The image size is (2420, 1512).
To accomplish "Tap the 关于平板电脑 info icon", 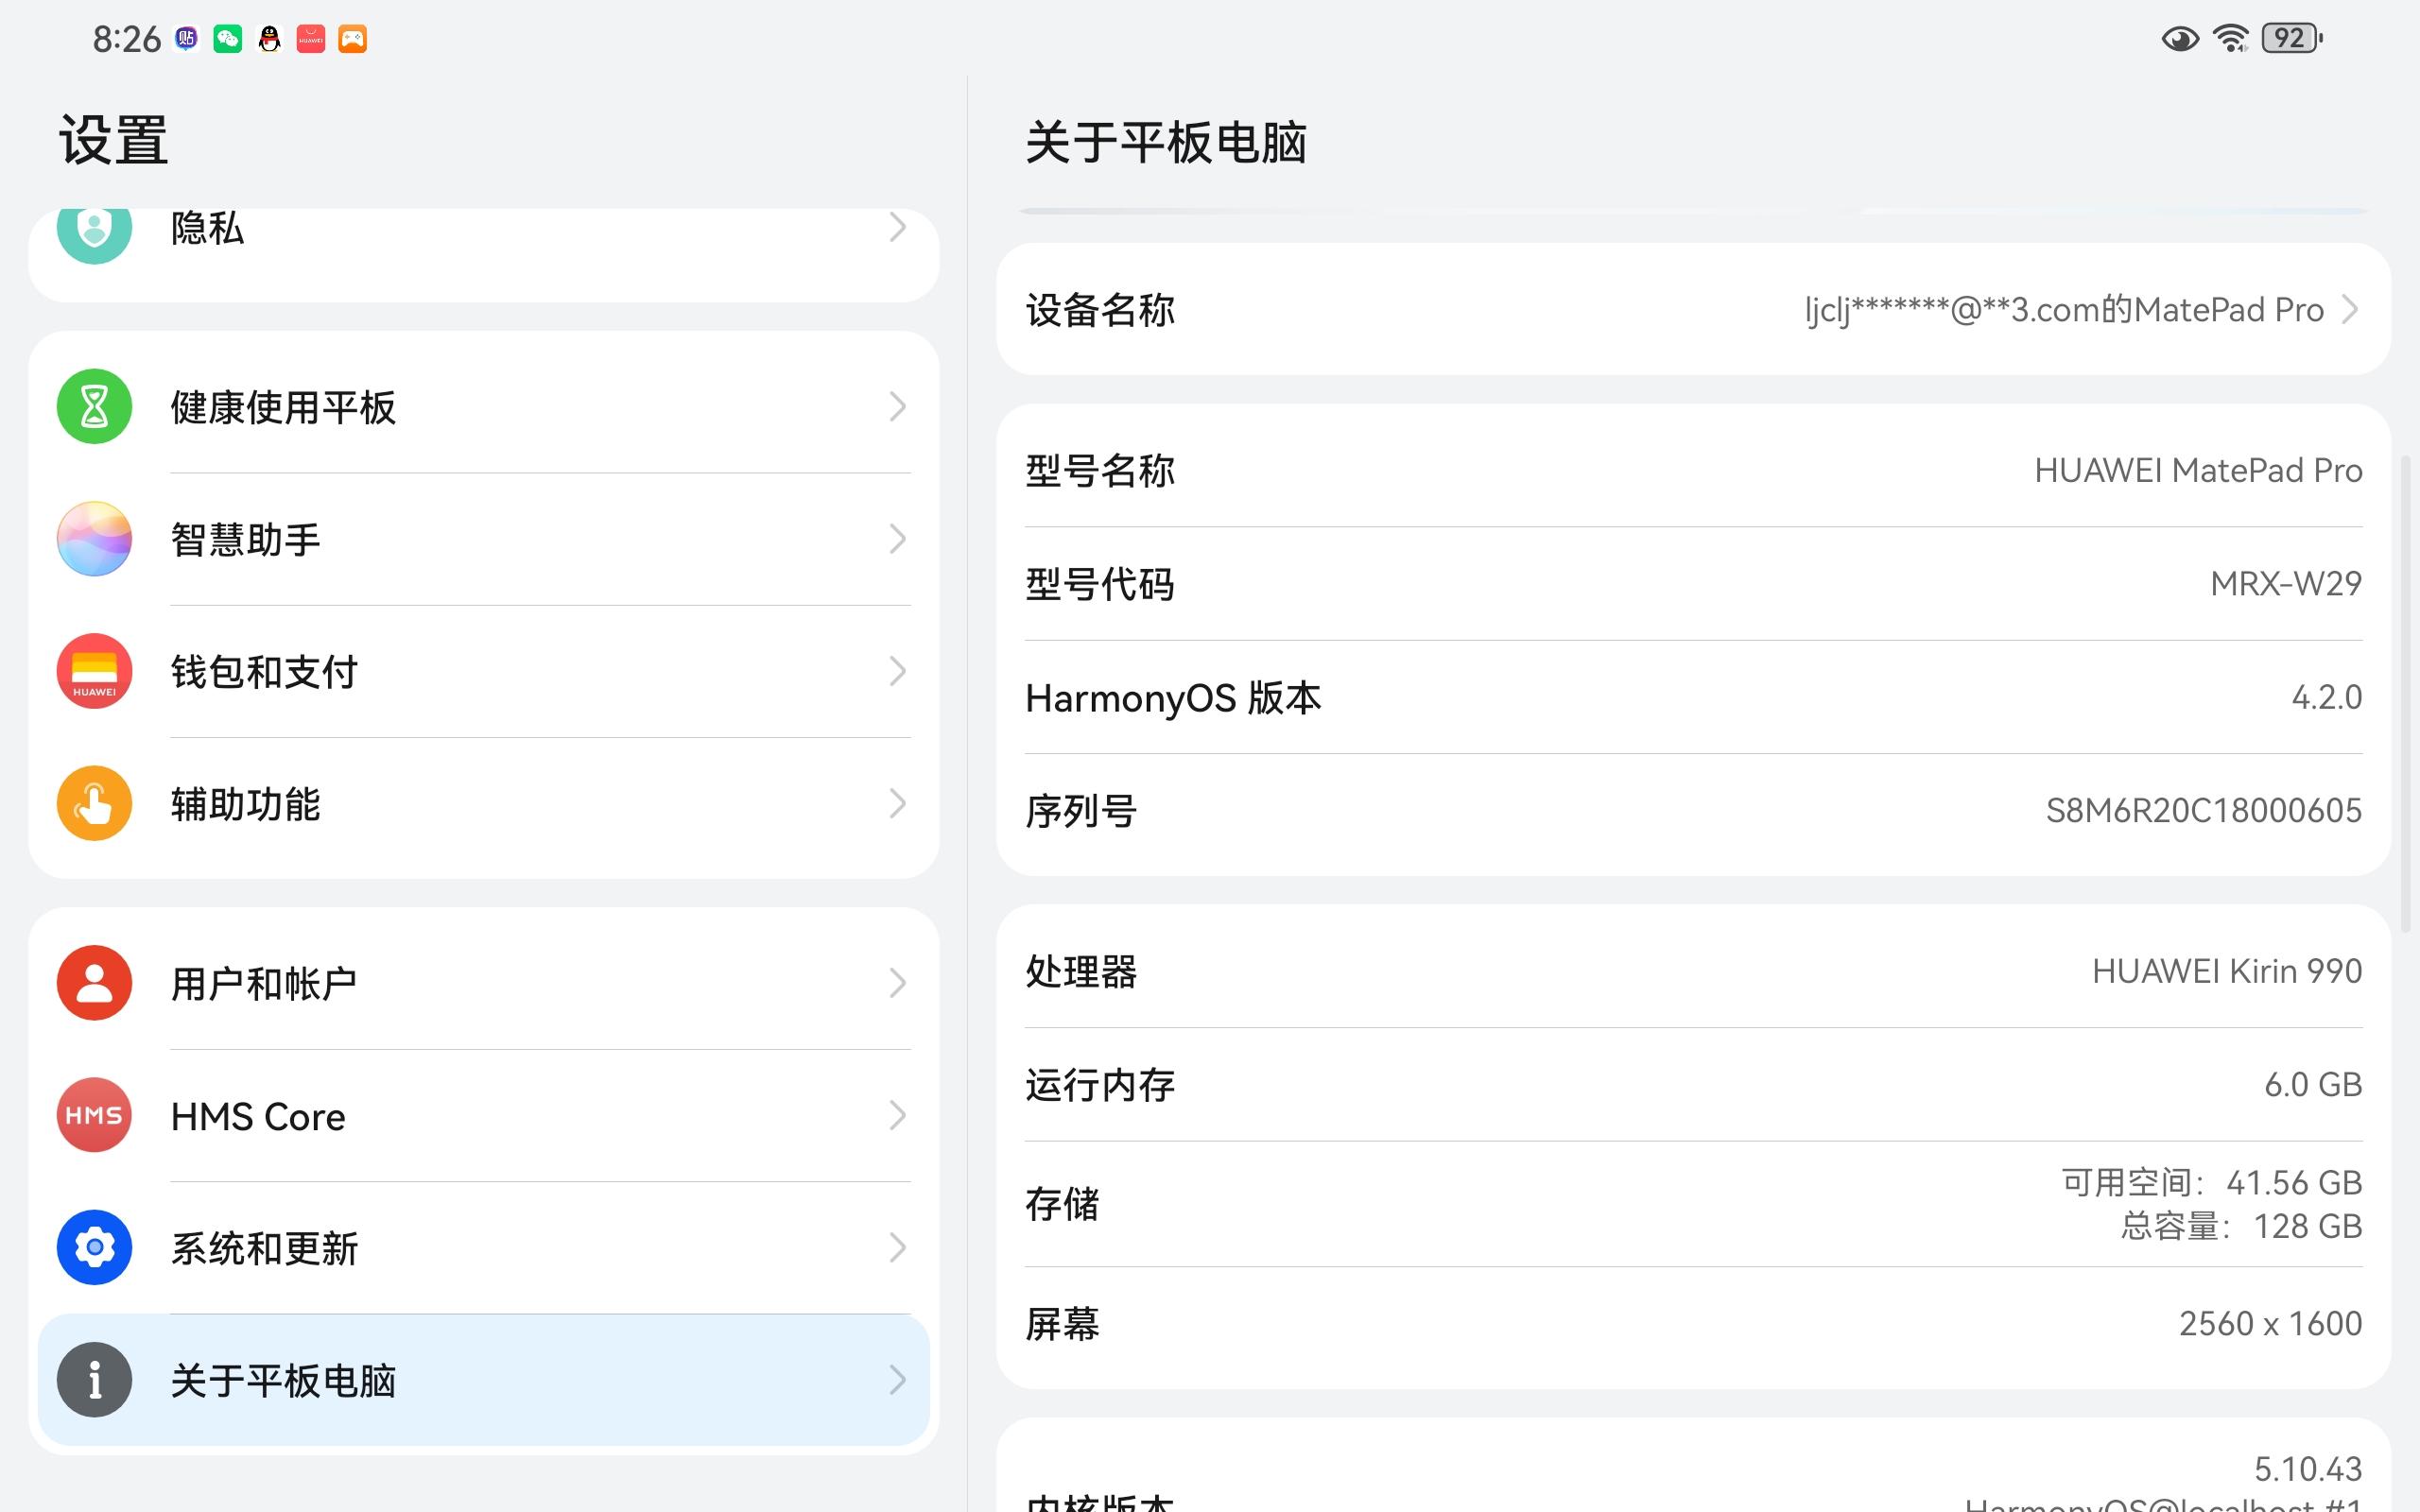I will [94, 1380].
